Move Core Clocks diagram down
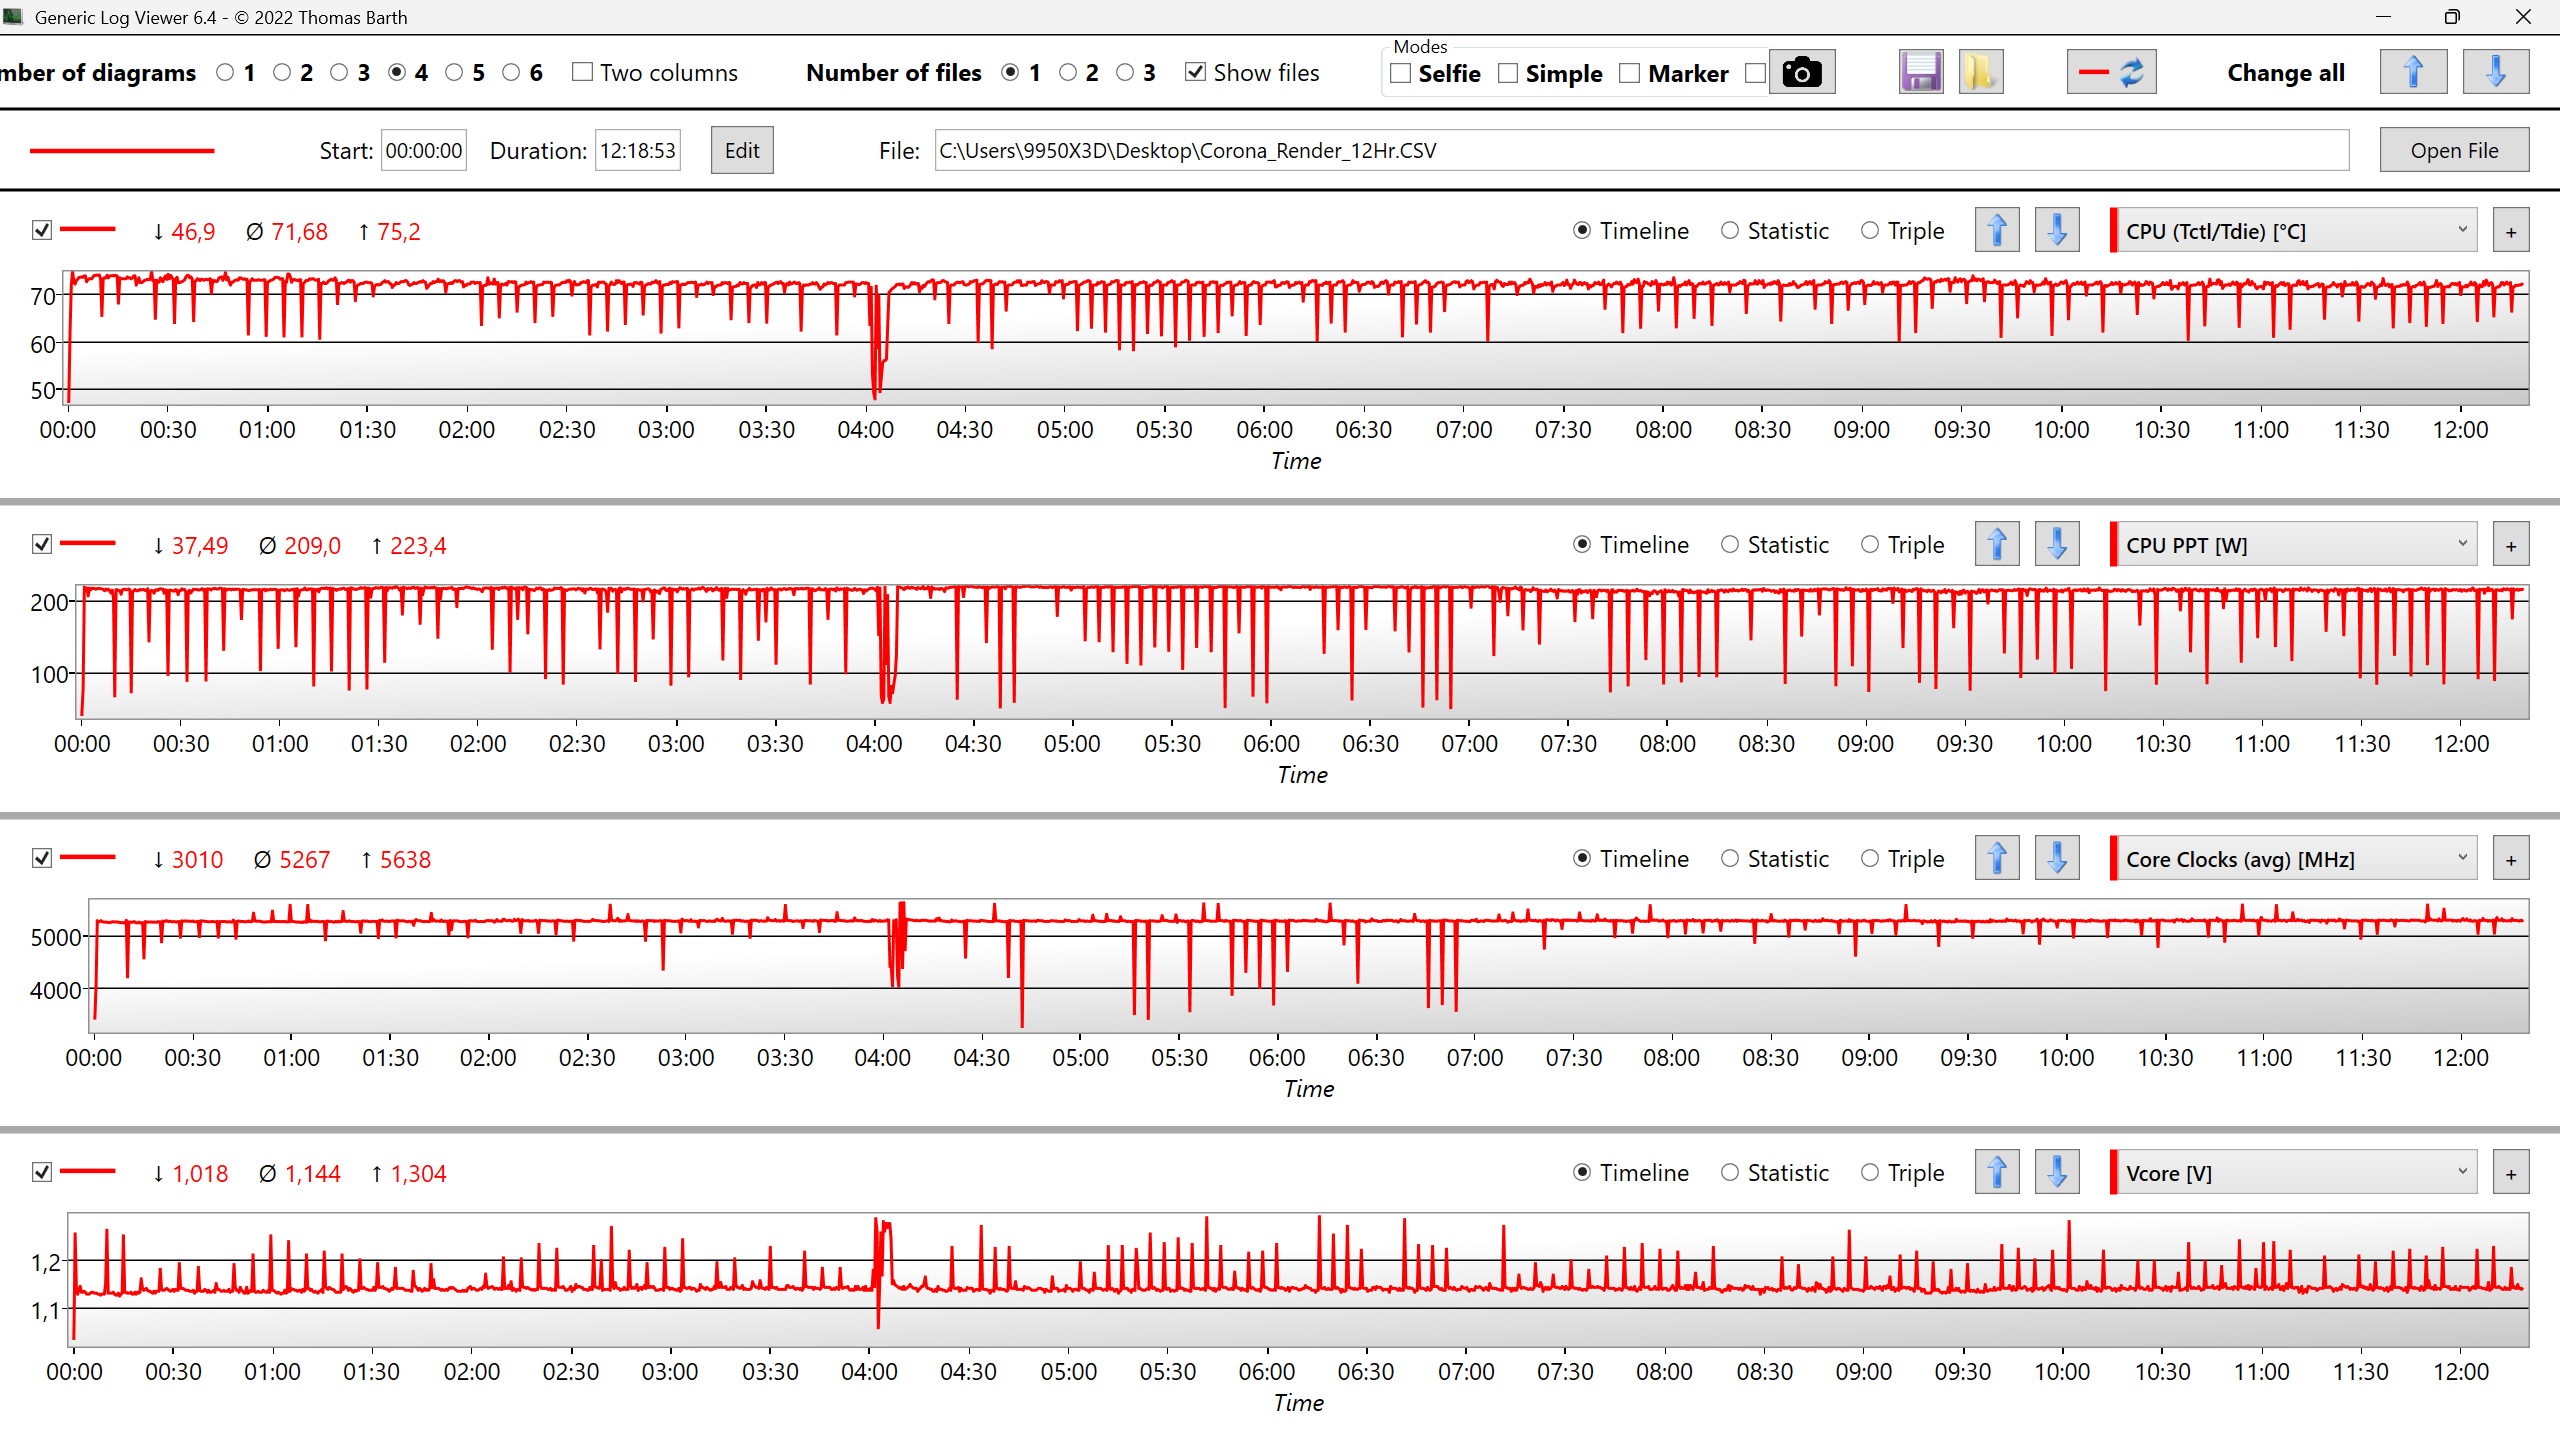2560x1440 pixels. 2057,859
